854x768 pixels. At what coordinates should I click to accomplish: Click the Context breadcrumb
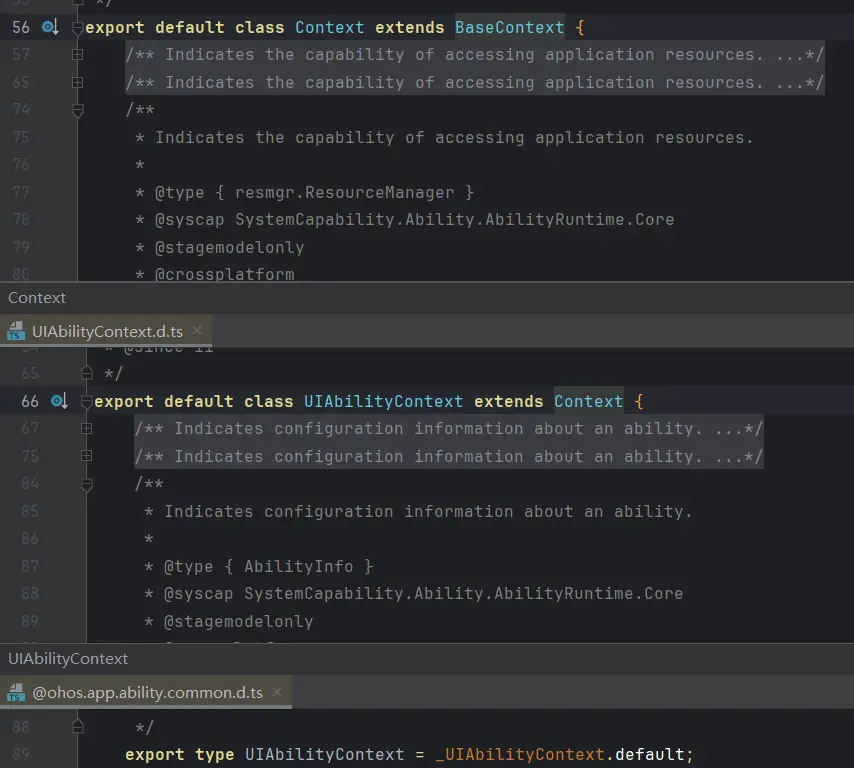(37, 298)
